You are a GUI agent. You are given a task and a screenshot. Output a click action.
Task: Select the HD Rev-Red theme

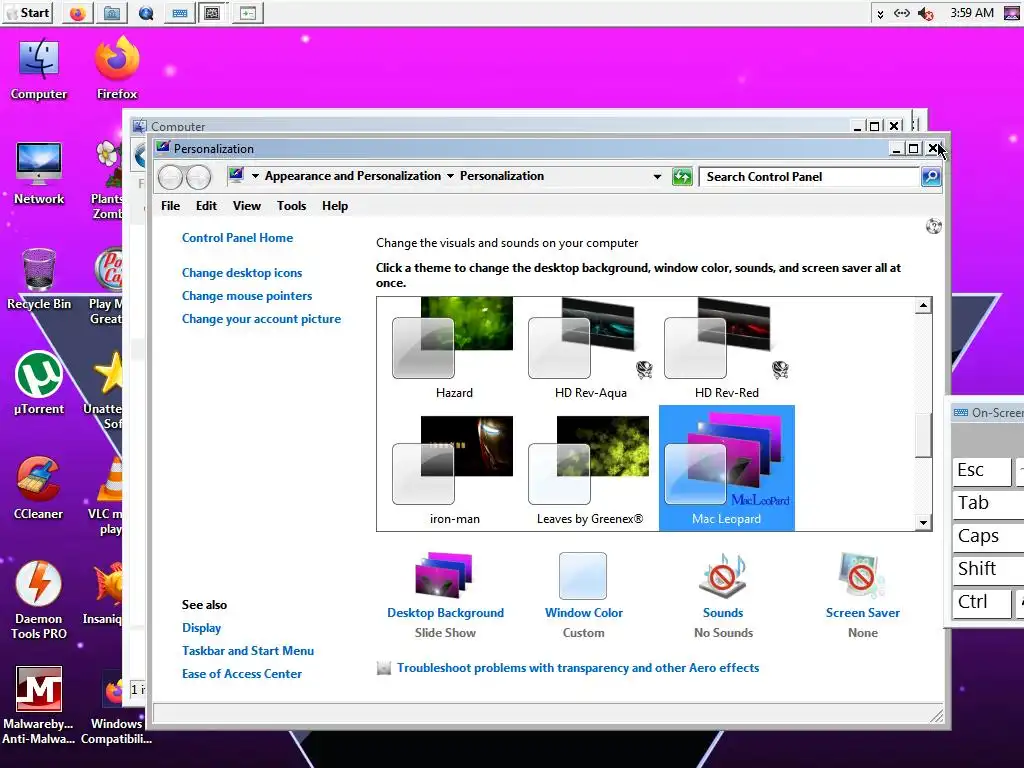(726, 348)
